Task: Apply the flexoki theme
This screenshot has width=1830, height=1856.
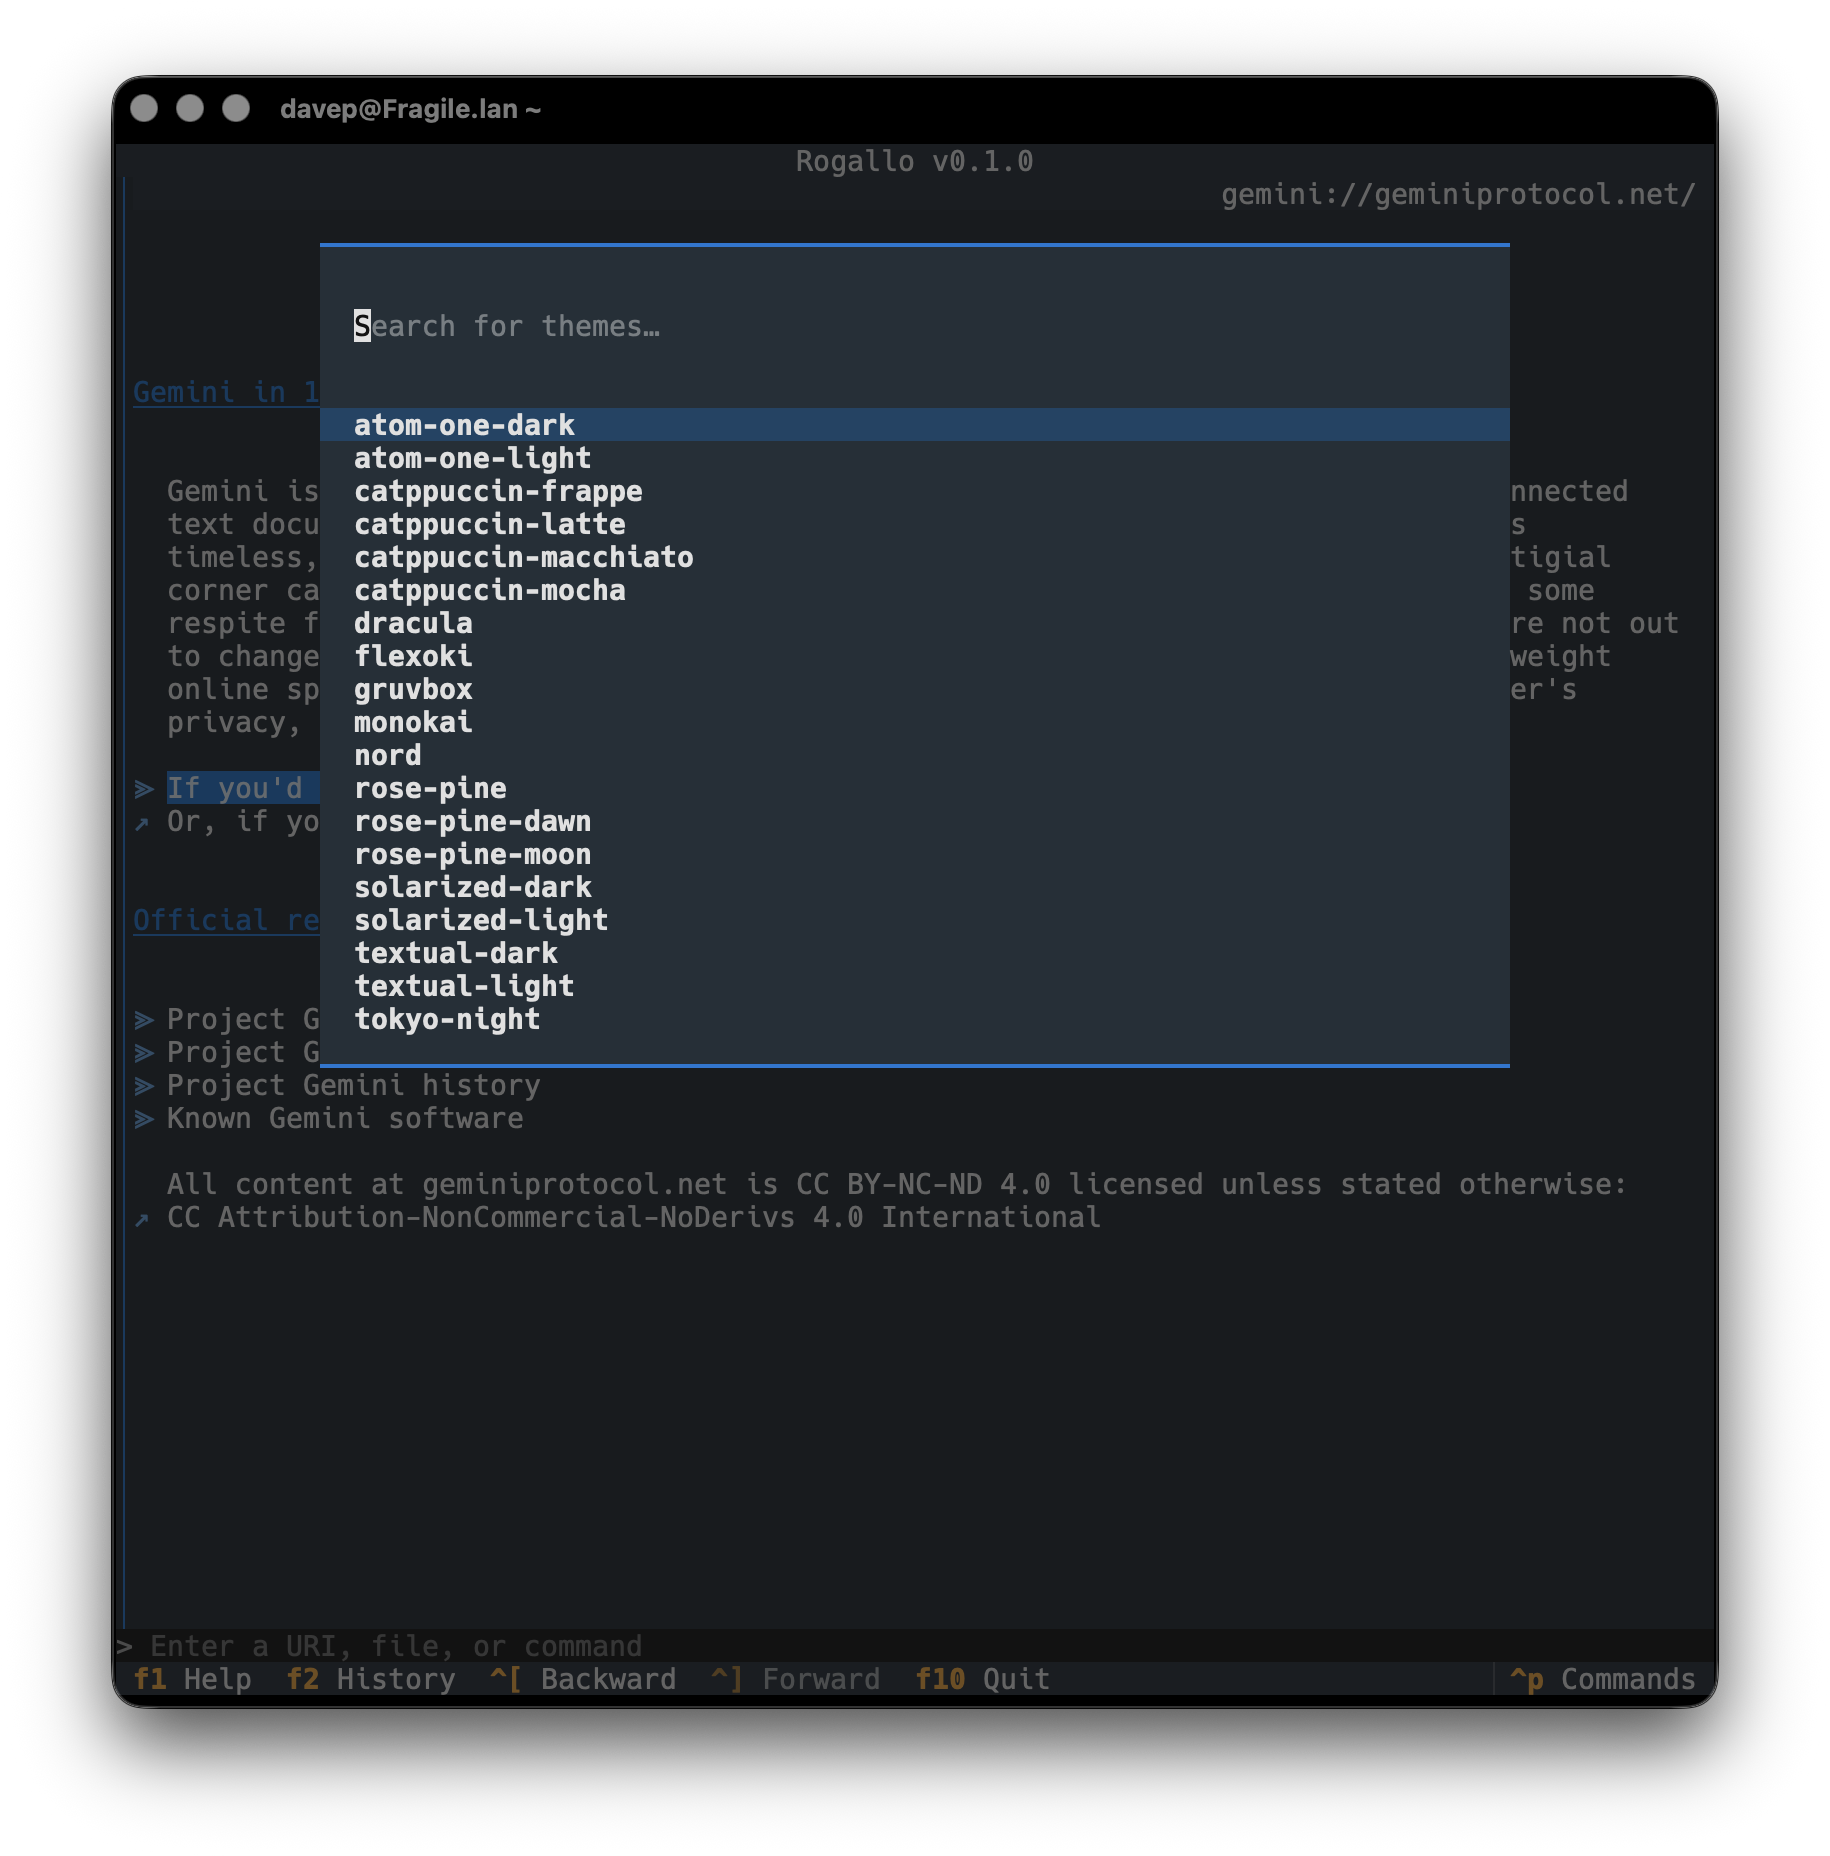Action: click(x=914, y=656)
